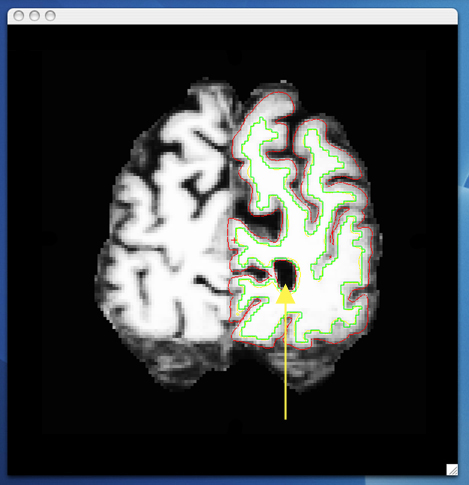Screen dimensions: 469x485
Task: Click the window title bar
Action: 232,16
